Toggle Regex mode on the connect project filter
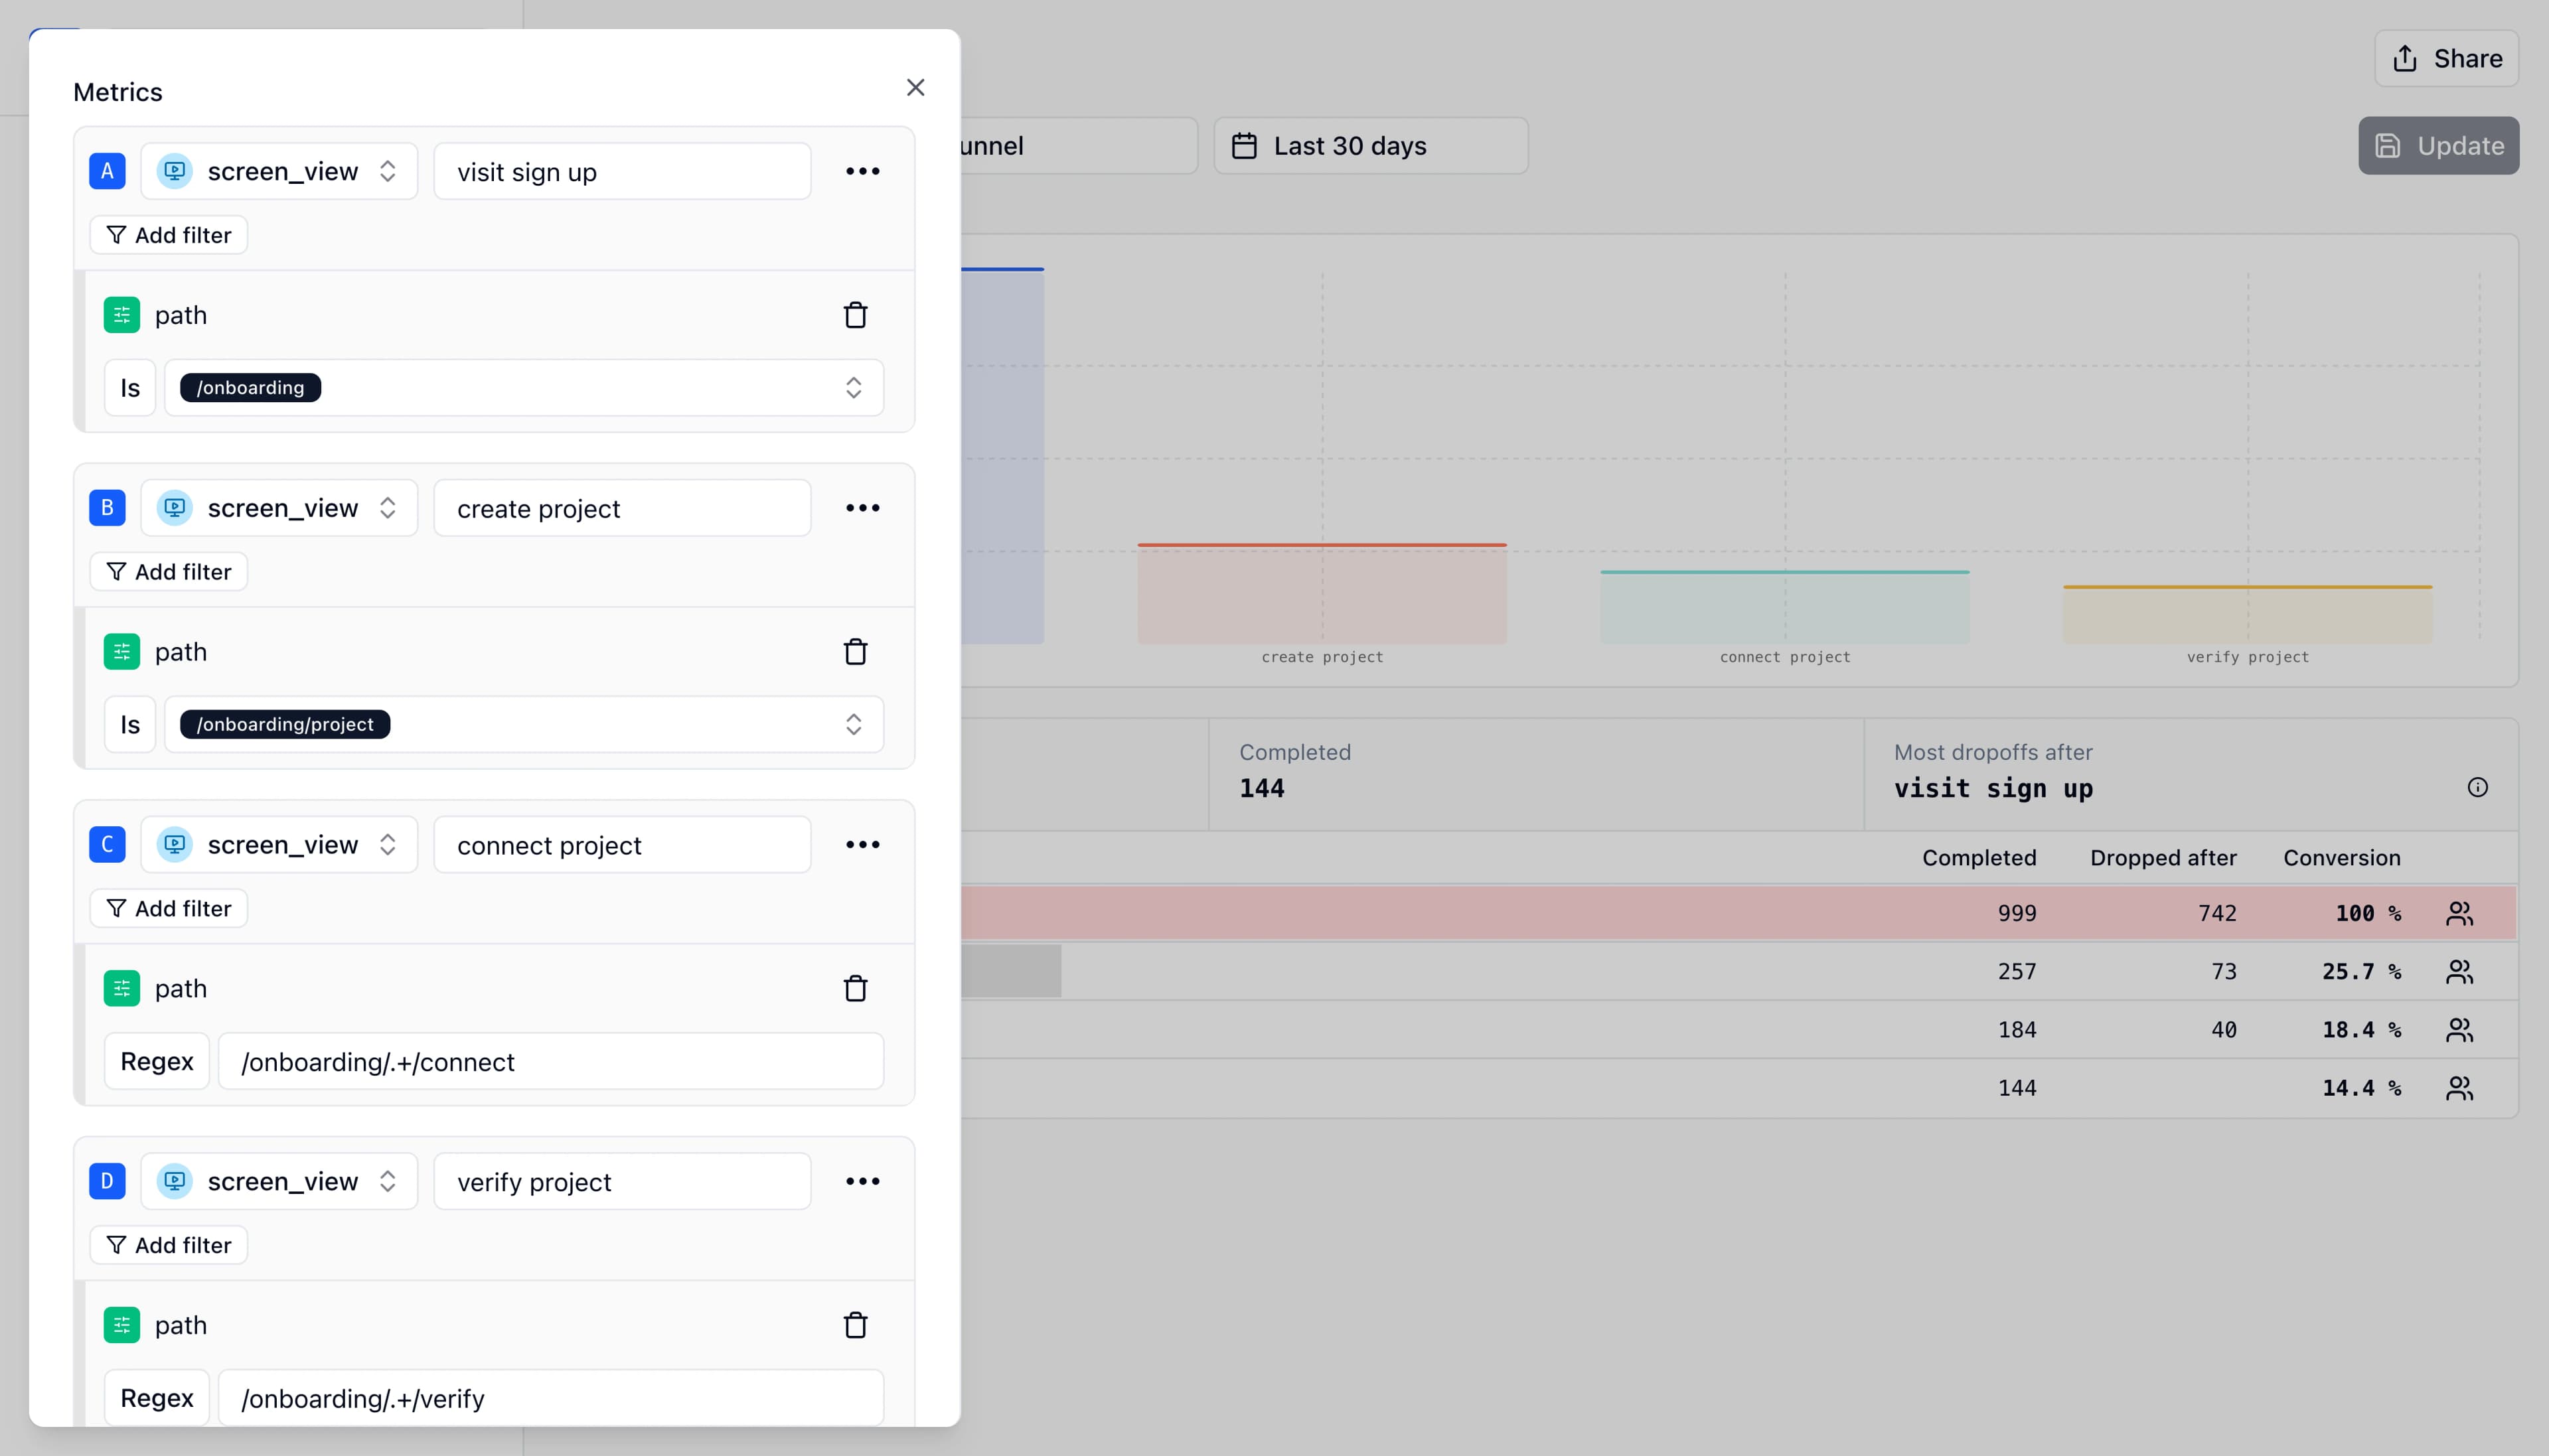This screenshot has width=2549, height=1456. [x=156, y=1061]
